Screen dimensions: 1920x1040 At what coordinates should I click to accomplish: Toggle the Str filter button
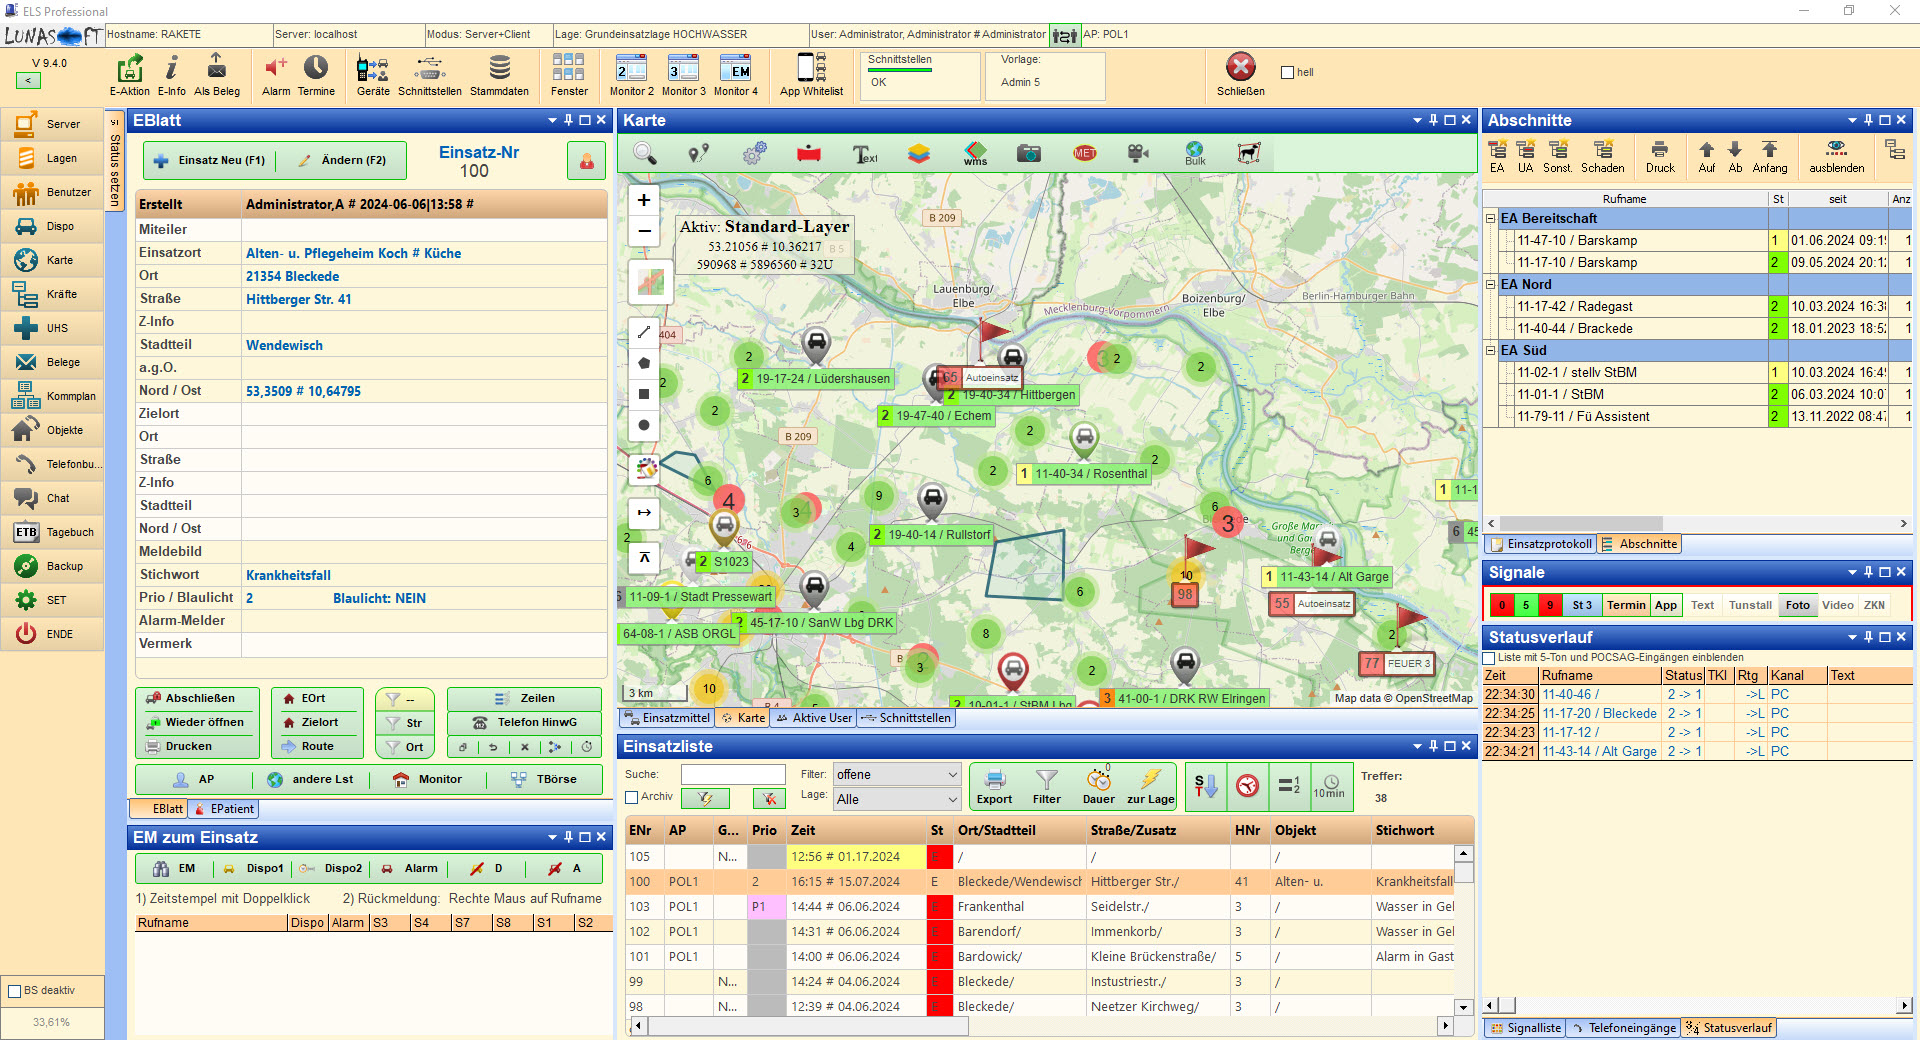(x=403, y=722)
